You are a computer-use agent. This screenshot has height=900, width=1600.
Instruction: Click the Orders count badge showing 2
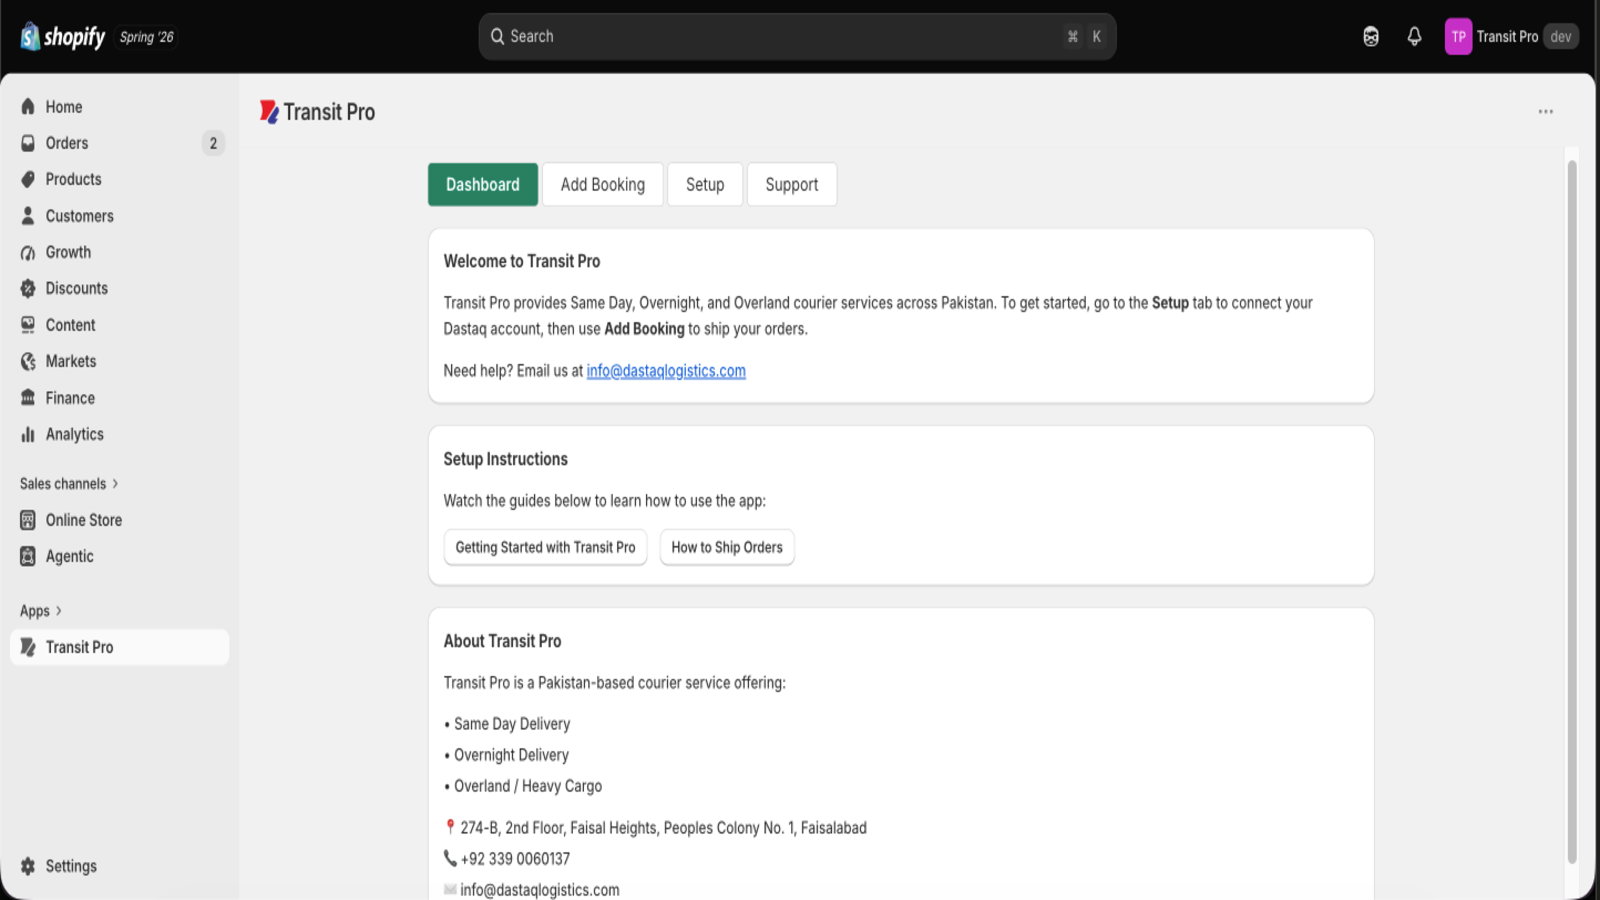213,143
